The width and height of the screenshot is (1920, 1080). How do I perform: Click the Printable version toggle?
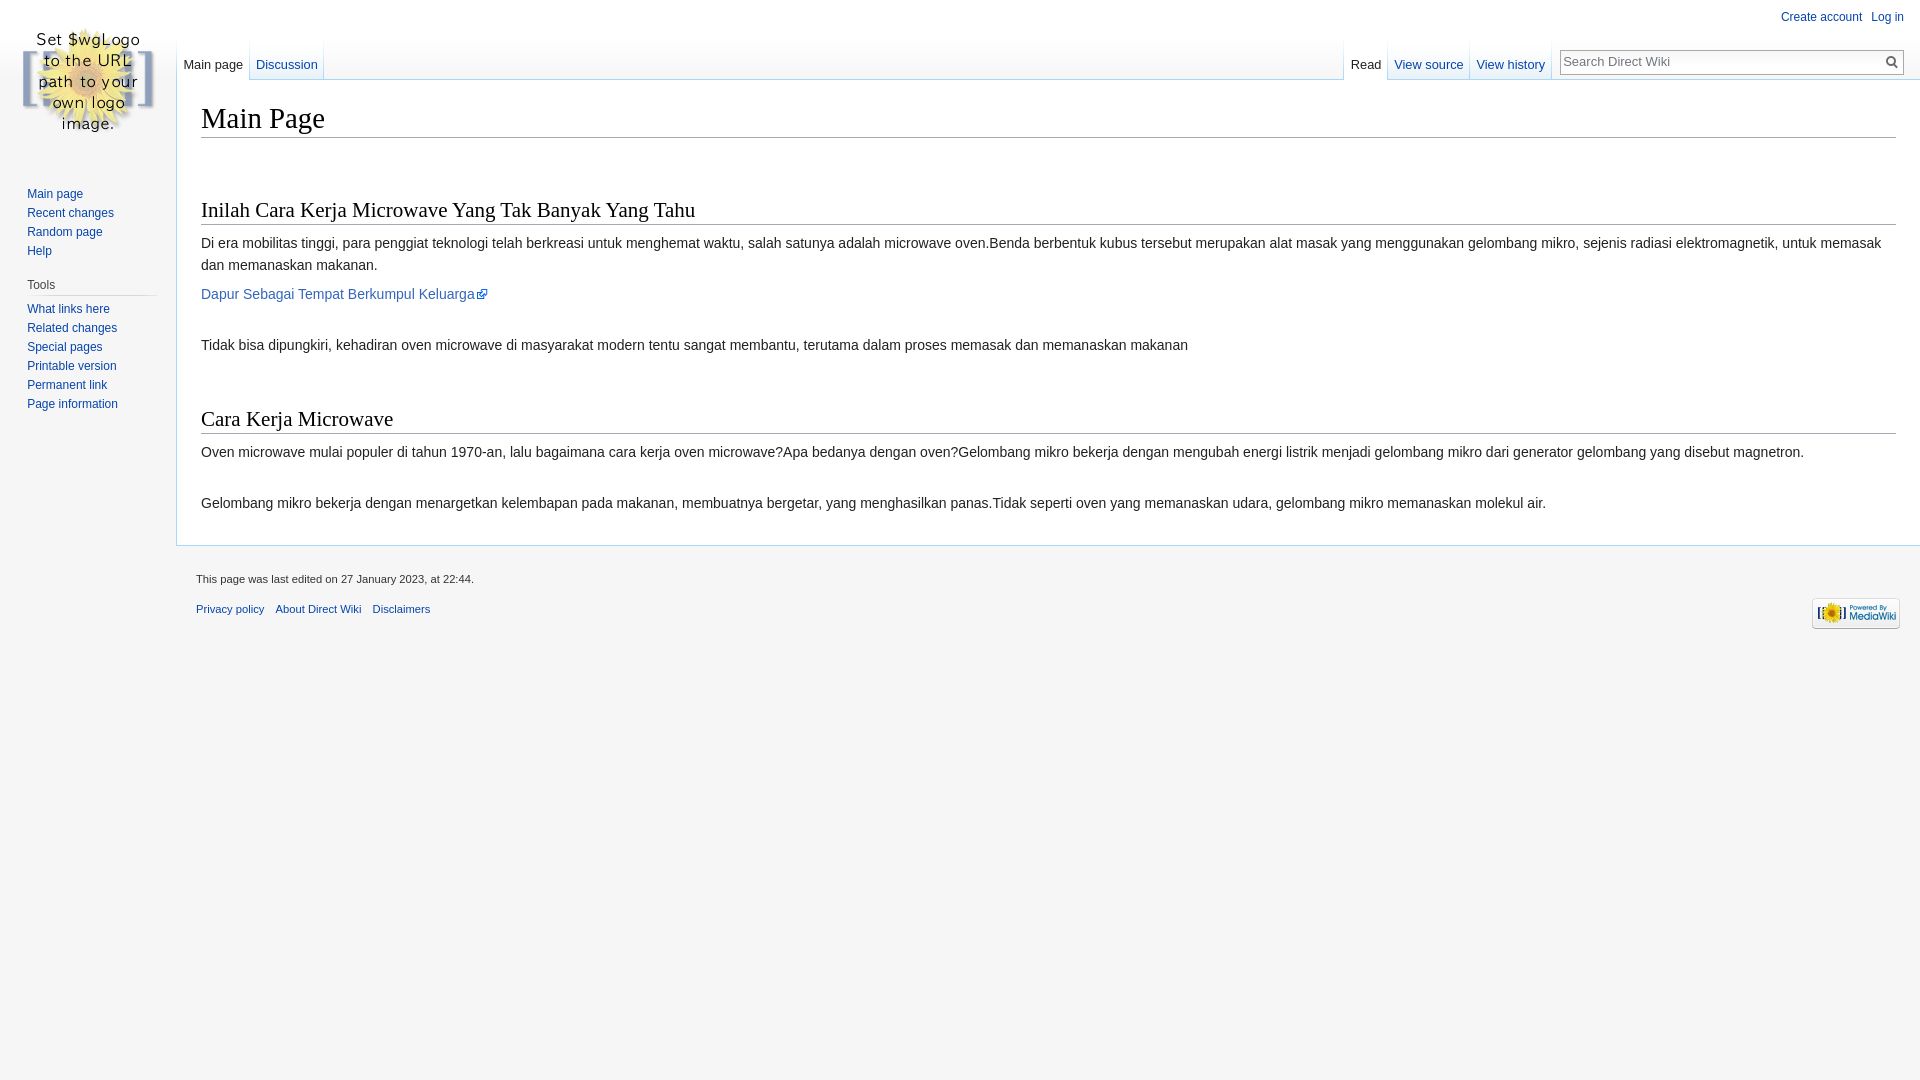tap(71, 365)
